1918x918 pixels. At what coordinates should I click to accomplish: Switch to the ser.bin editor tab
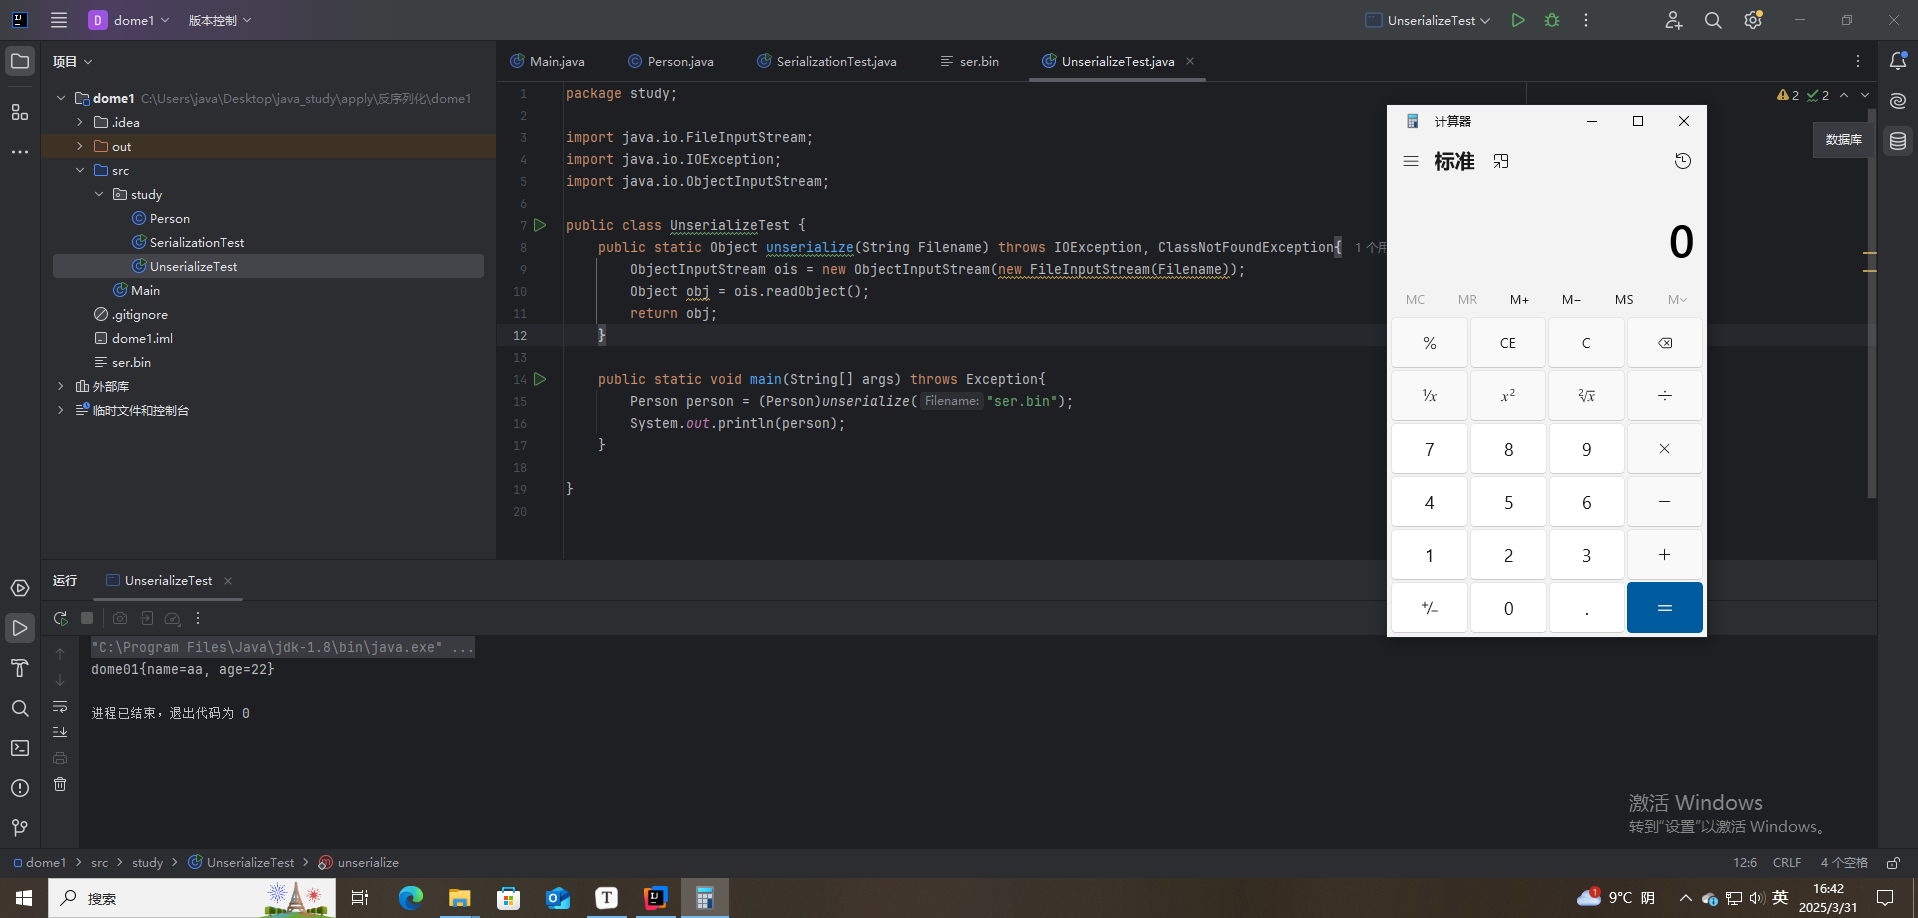coord(969,61)
